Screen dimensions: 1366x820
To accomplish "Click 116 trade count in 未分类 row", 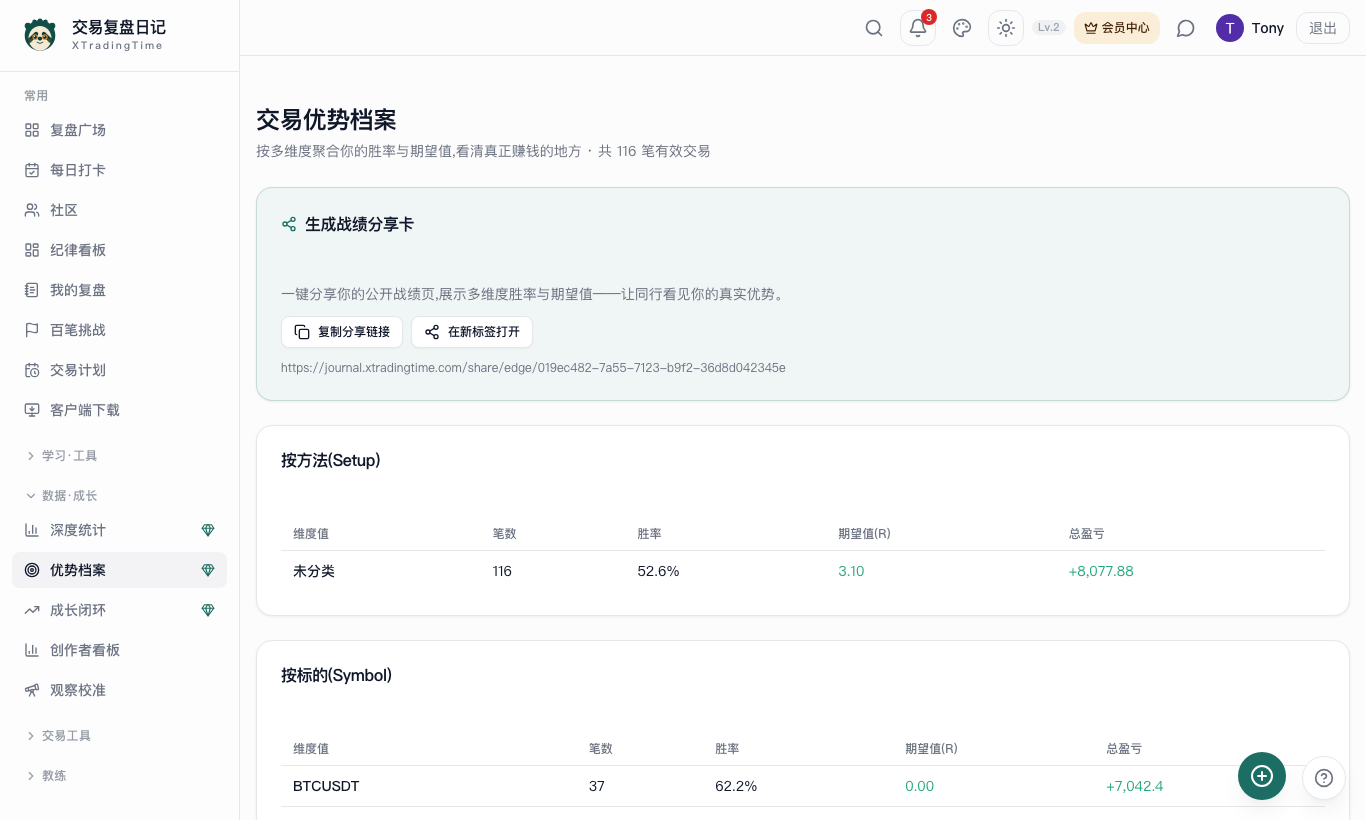I will point(502,571).
